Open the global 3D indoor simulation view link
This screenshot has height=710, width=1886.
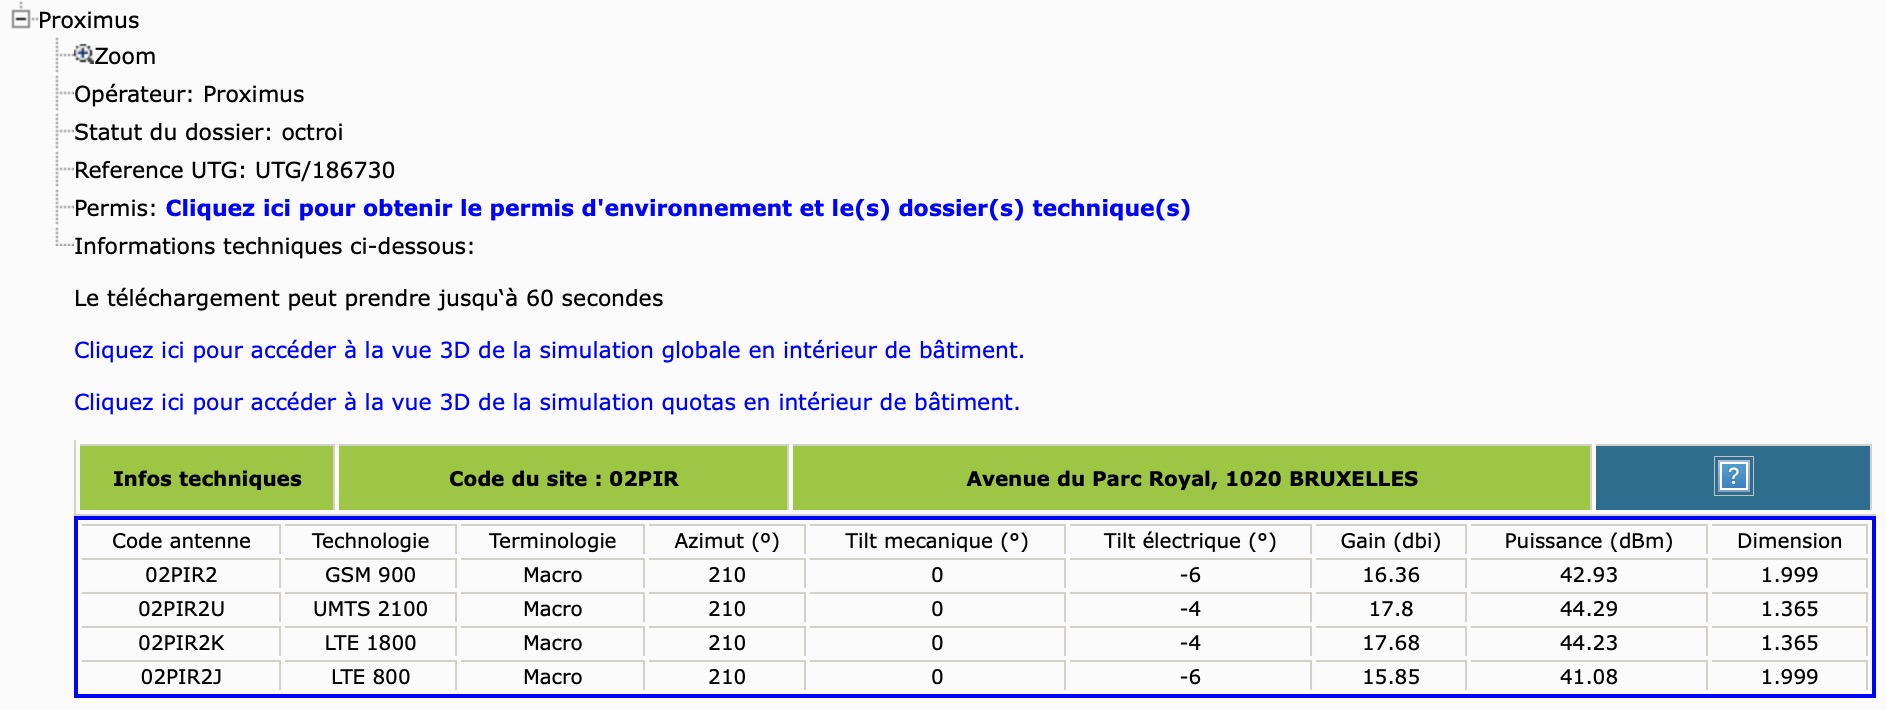point(549,350)
